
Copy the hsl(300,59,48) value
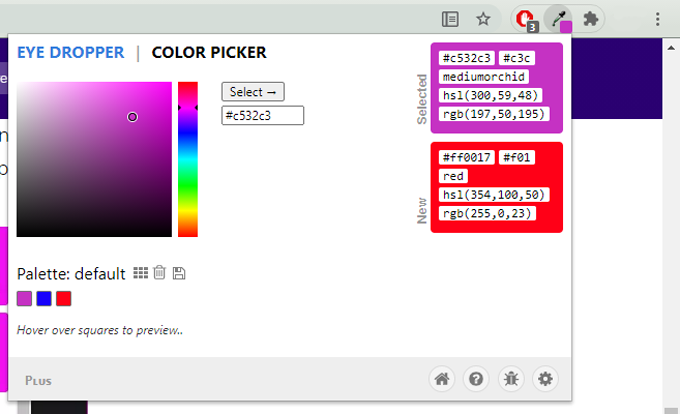point(490,95)
